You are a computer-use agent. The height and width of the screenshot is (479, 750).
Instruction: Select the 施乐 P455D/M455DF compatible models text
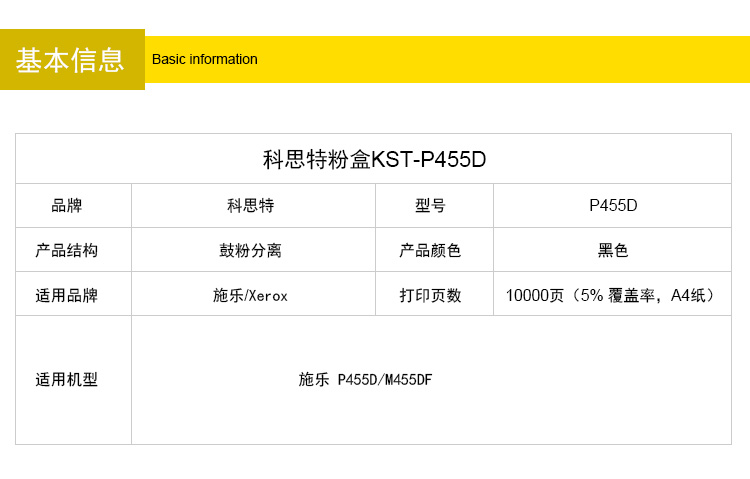point(365,380)
